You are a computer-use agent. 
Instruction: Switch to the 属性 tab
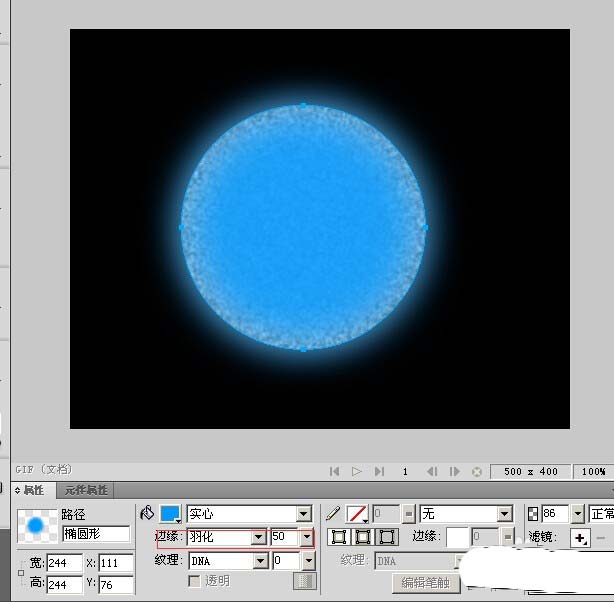tap(34, 490)
